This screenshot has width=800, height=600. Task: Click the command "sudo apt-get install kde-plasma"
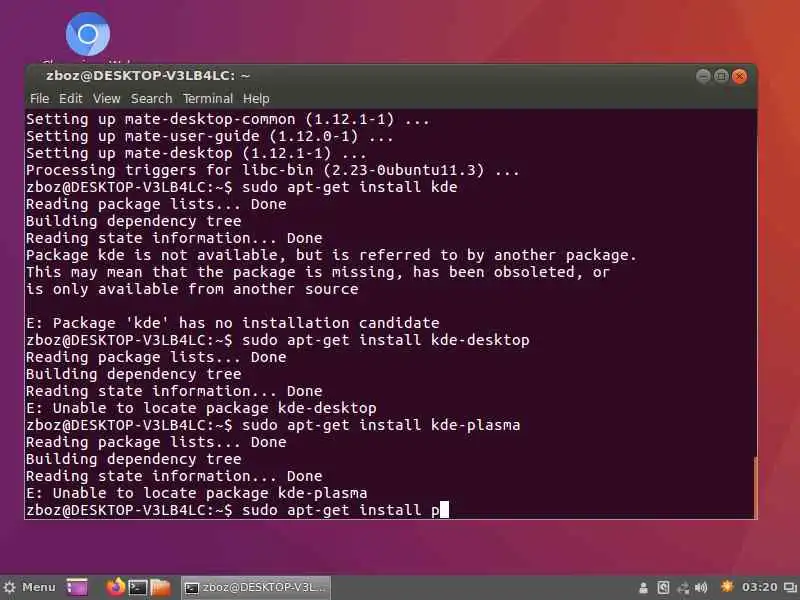point(381,425)
